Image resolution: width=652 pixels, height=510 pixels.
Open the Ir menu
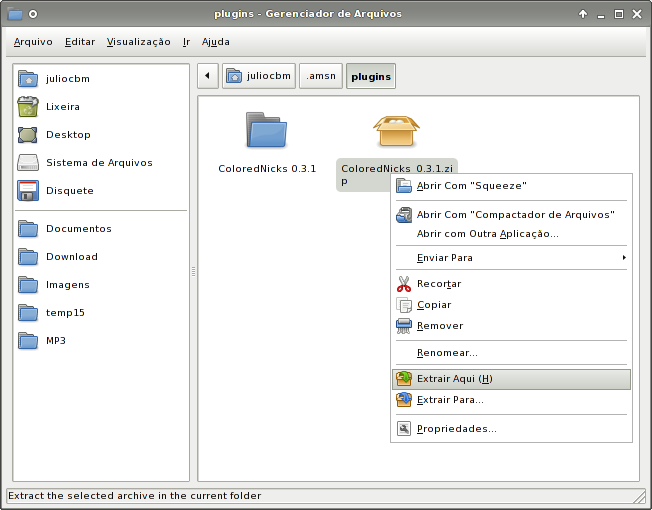click(186, 42)
